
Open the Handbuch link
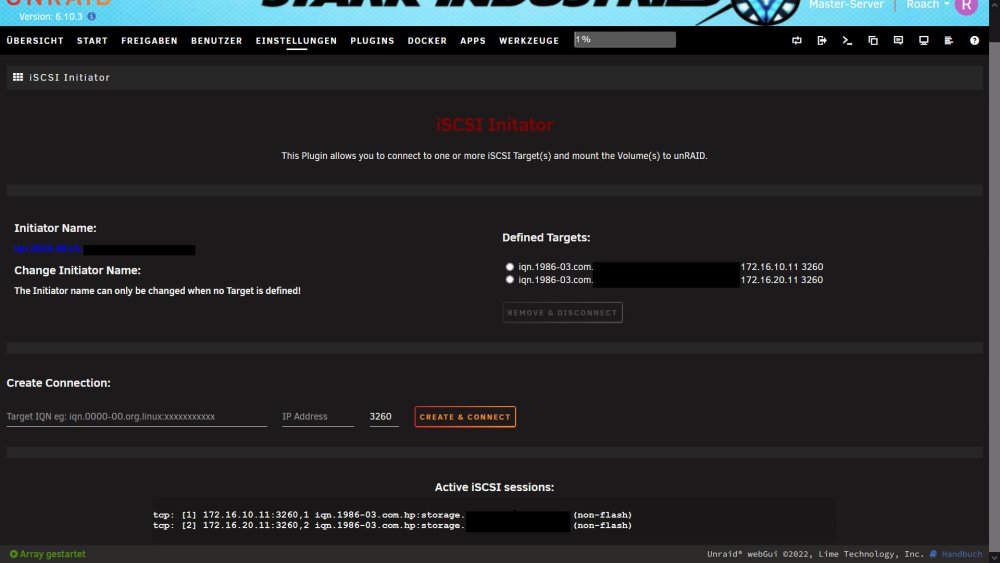pos(962,553)
